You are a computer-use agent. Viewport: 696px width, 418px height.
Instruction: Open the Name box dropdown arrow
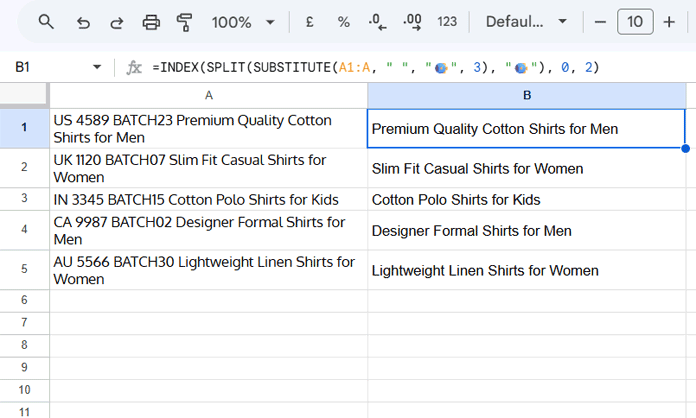coord(97,67)
